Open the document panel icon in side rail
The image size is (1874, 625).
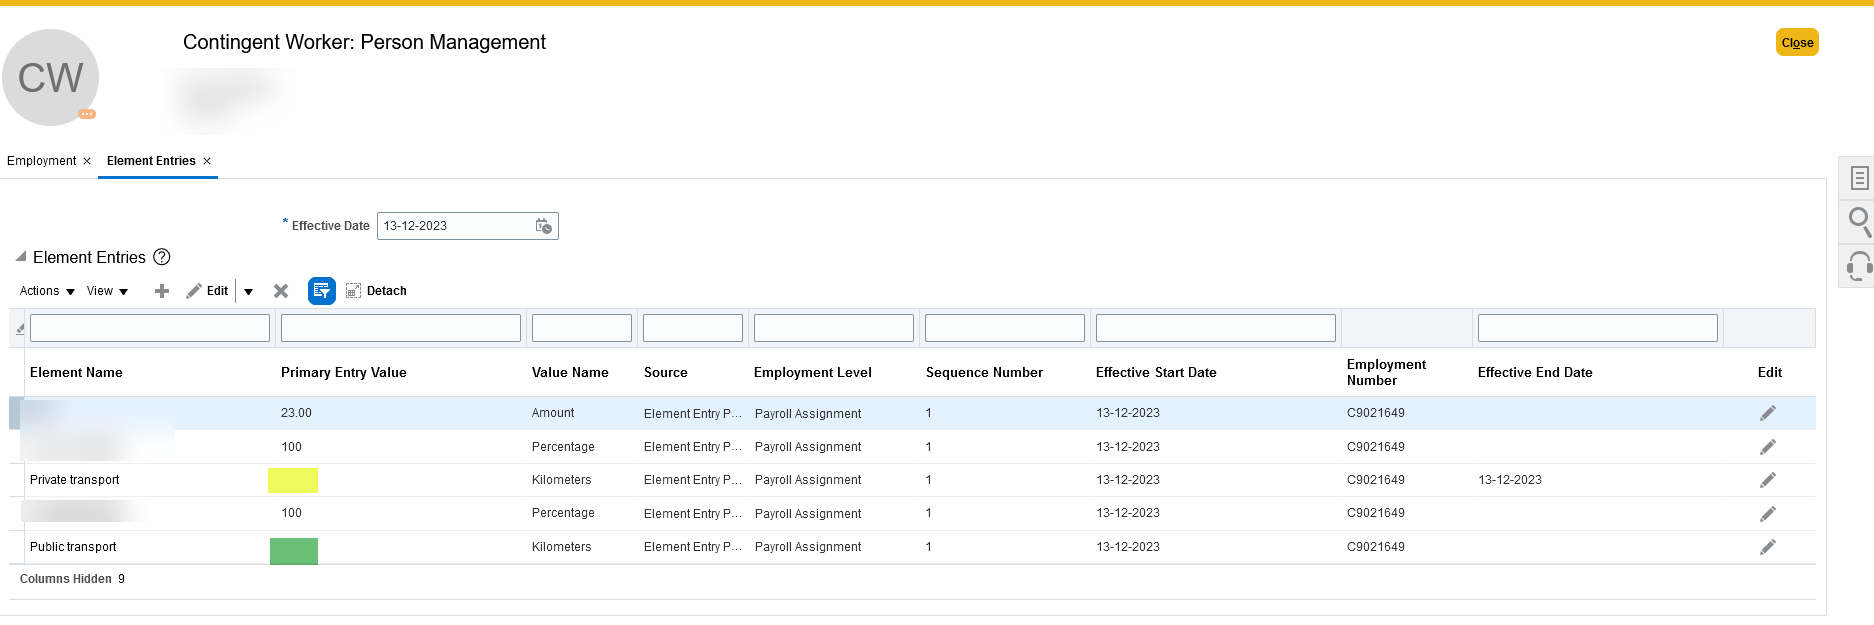[x=1859, y=178]
